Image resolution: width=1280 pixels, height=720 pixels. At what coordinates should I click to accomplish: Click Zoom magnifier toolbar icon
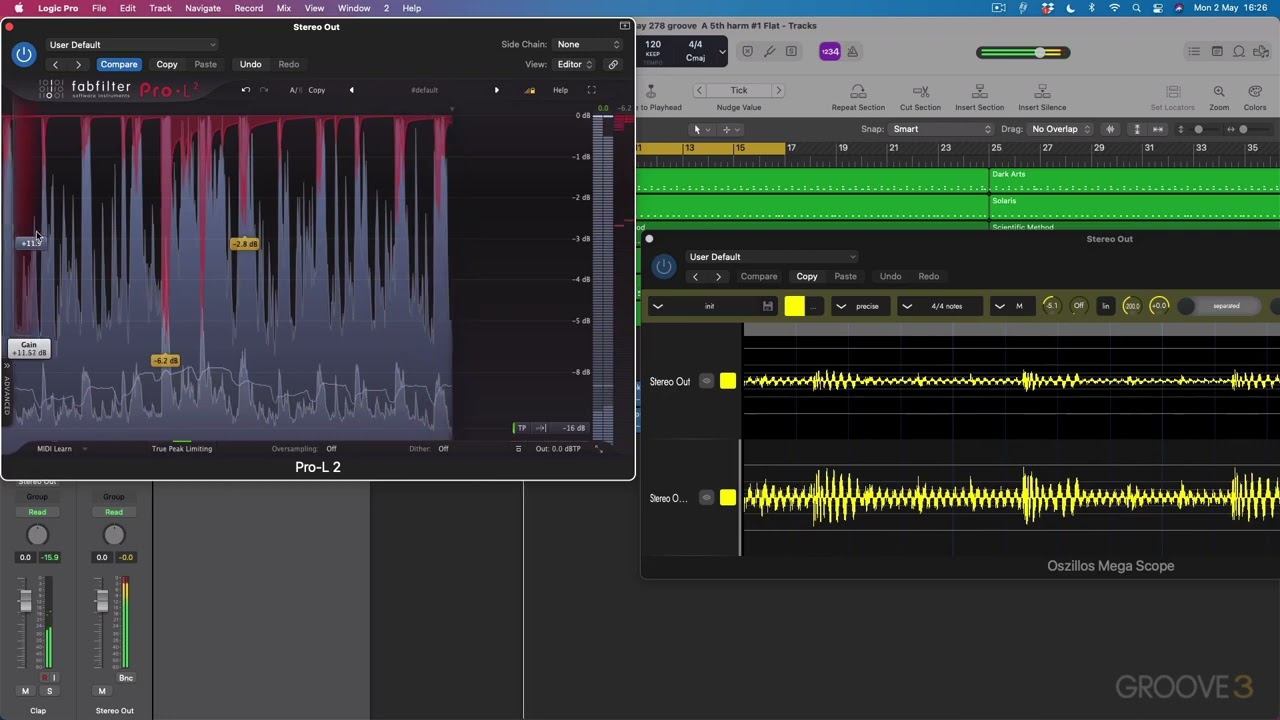click(1219, 92)
